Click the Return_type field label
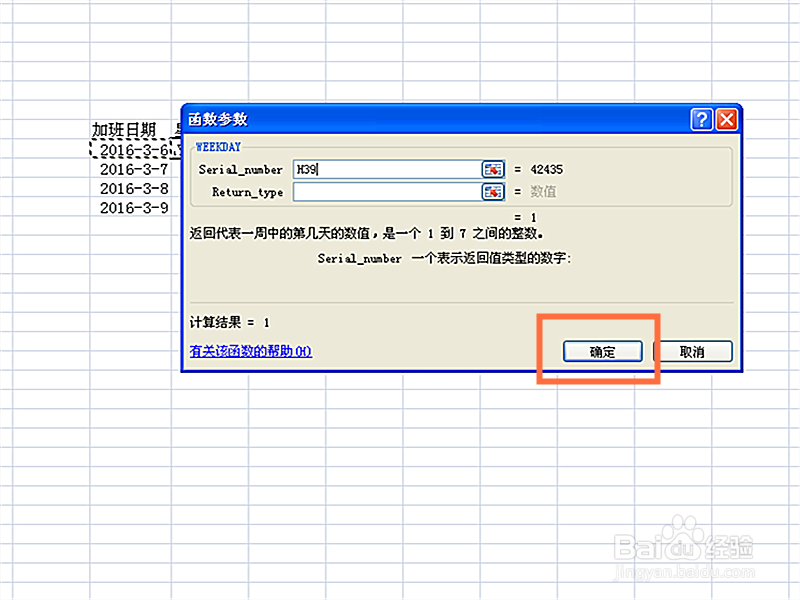 (247, 192)
